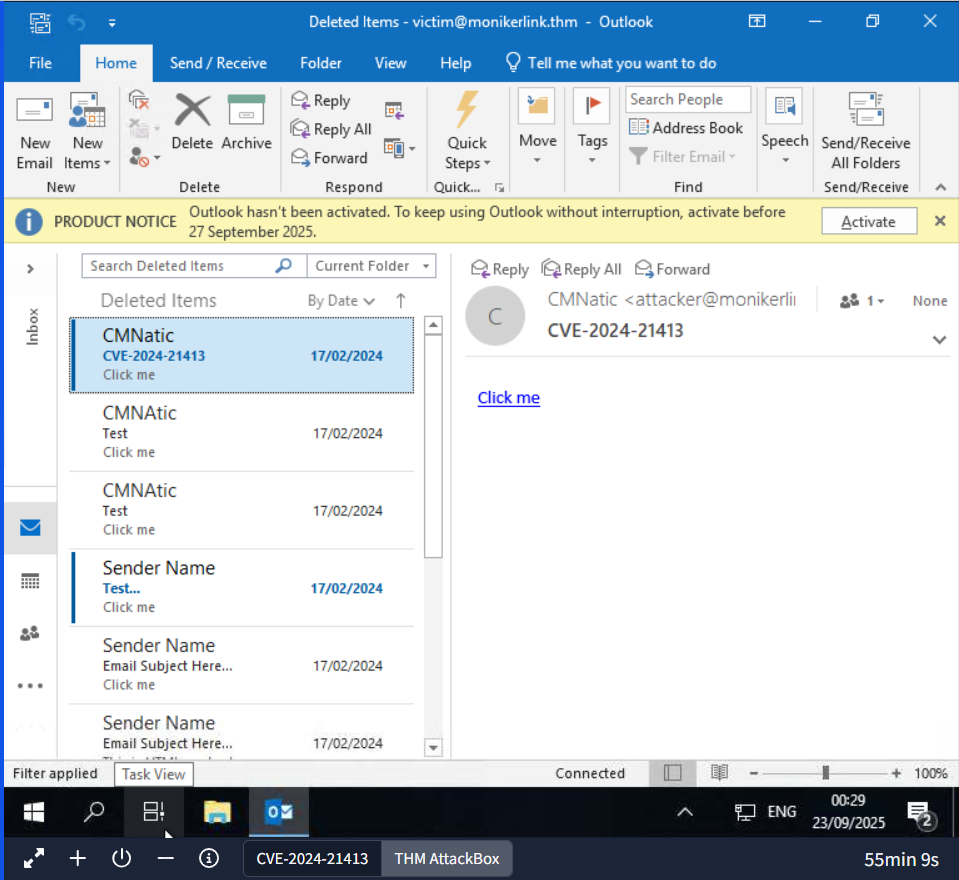This screenshot has width=959, height=880.
Task: Open the recipients count dropdown
Action: point(862,301)
